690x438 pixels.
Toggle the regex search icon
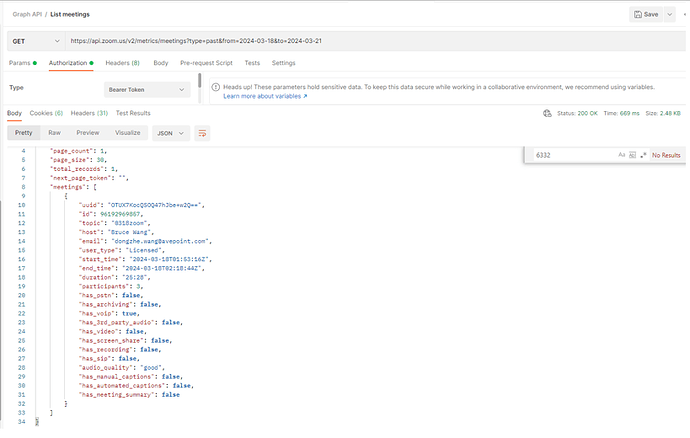click(x=643, y=155)
